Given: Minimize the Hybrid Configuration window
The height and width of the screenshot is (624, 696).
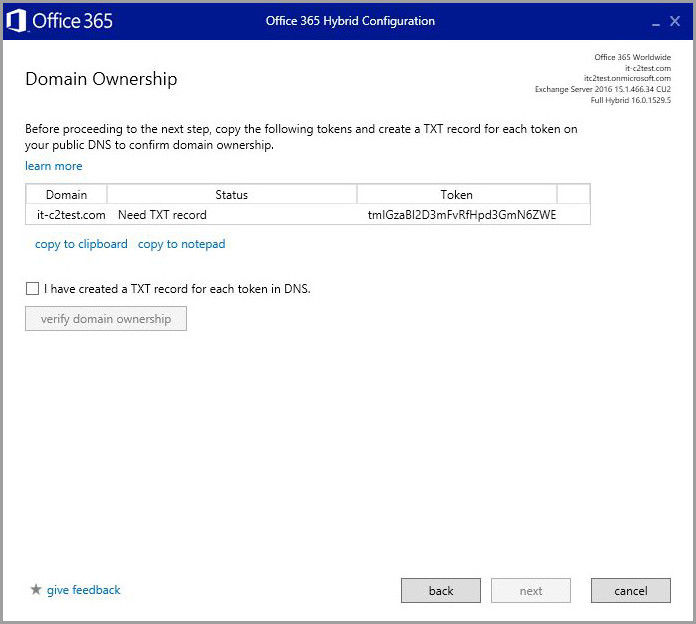Looking at the screenshot, I should point(656,23).
